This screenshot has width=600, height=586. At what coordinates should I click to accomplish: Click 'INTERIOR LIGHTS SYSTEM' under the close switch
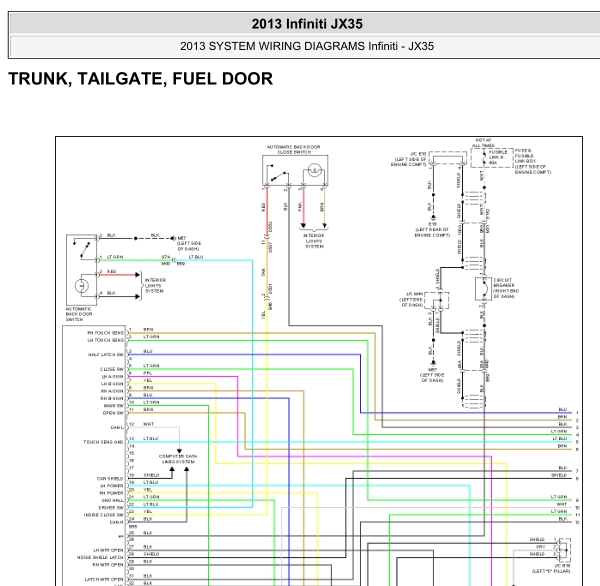(314, 241)
